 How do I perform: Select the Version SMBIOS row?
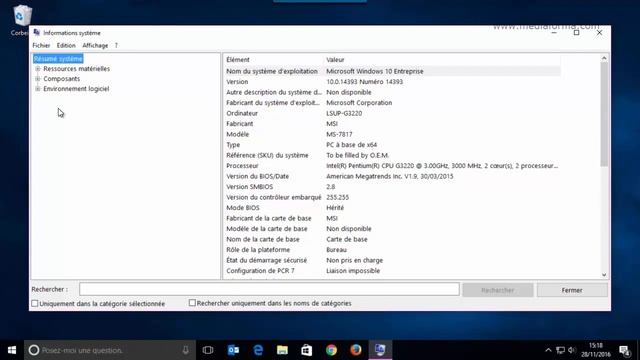click(x=392, y=187)
